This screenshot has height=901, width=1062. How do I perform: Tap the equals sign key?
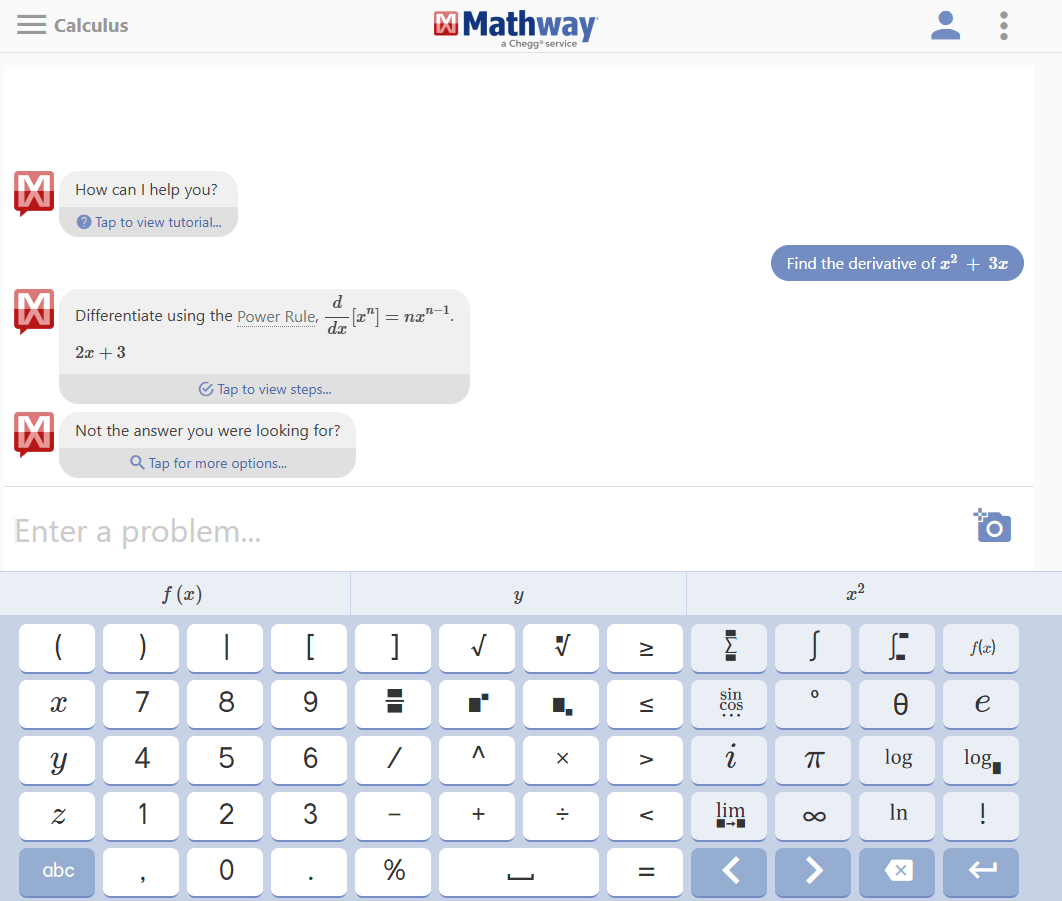coord(645,872)
